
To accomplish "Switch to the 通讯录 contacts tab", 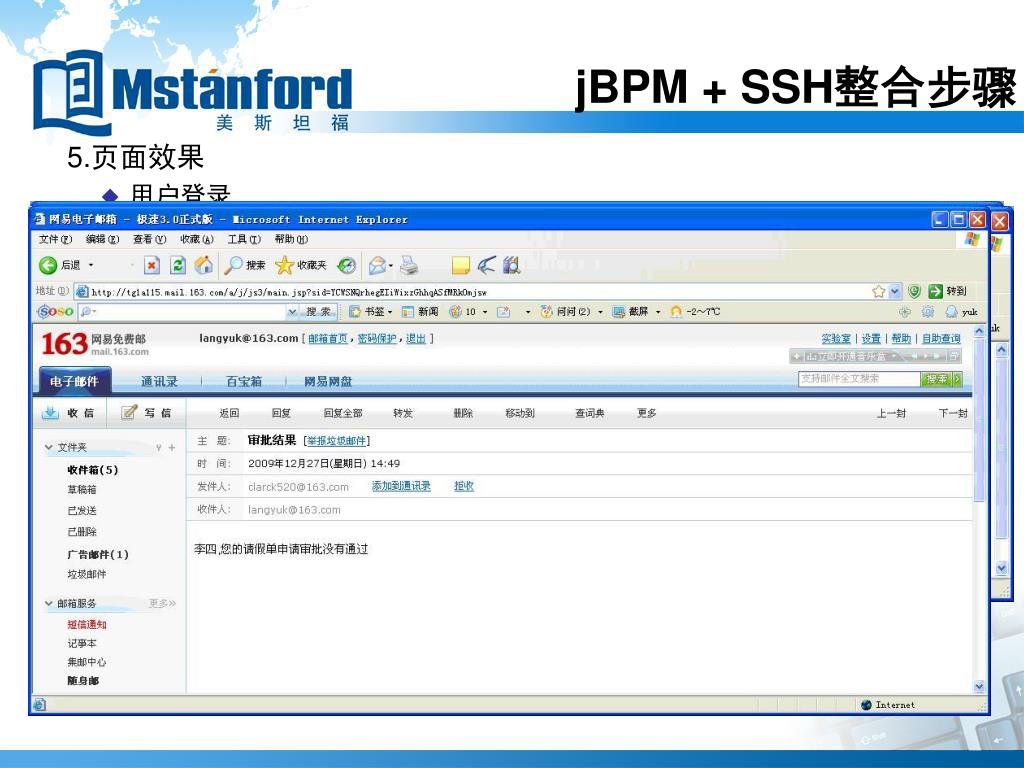I will coord(159,381).
